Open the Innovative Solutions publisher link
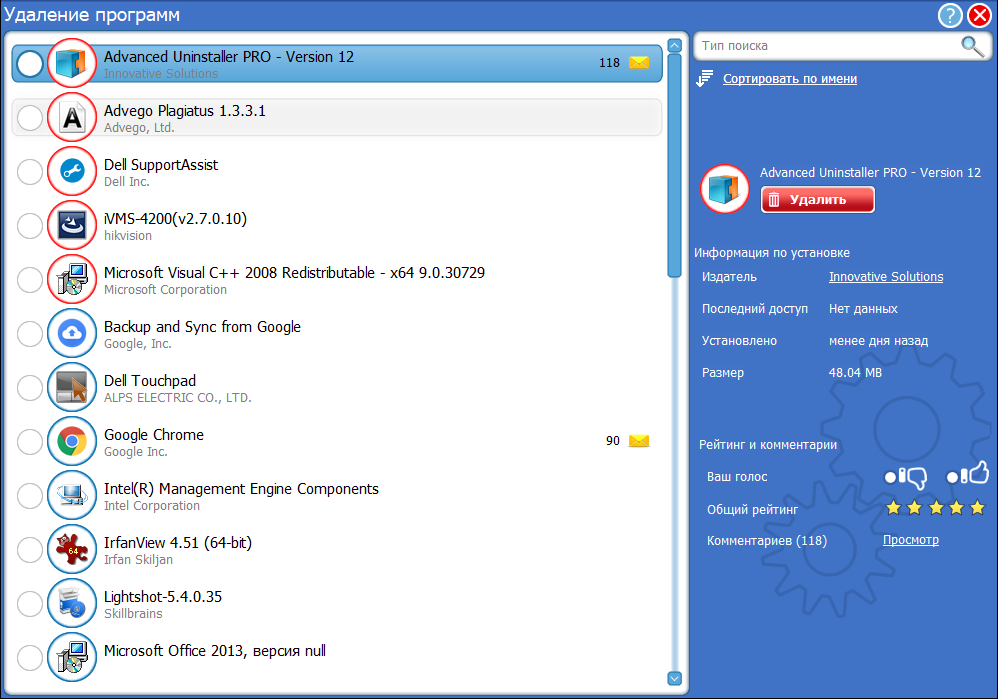Screen dimensions: 998x699 (885, 277)
